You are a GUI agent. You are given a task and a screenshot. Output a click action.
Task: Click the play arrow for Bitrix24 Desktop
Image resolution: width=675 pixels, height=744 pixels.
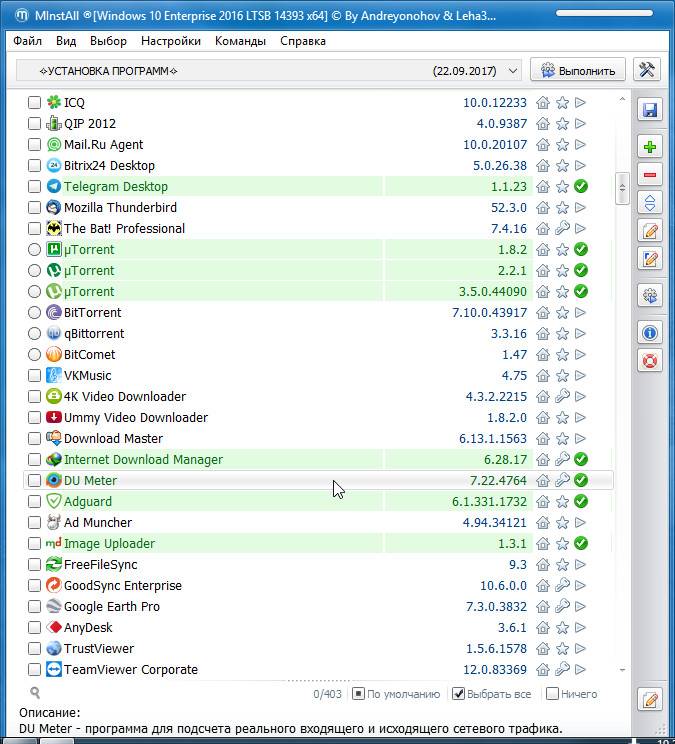click(x=580, y=166)
